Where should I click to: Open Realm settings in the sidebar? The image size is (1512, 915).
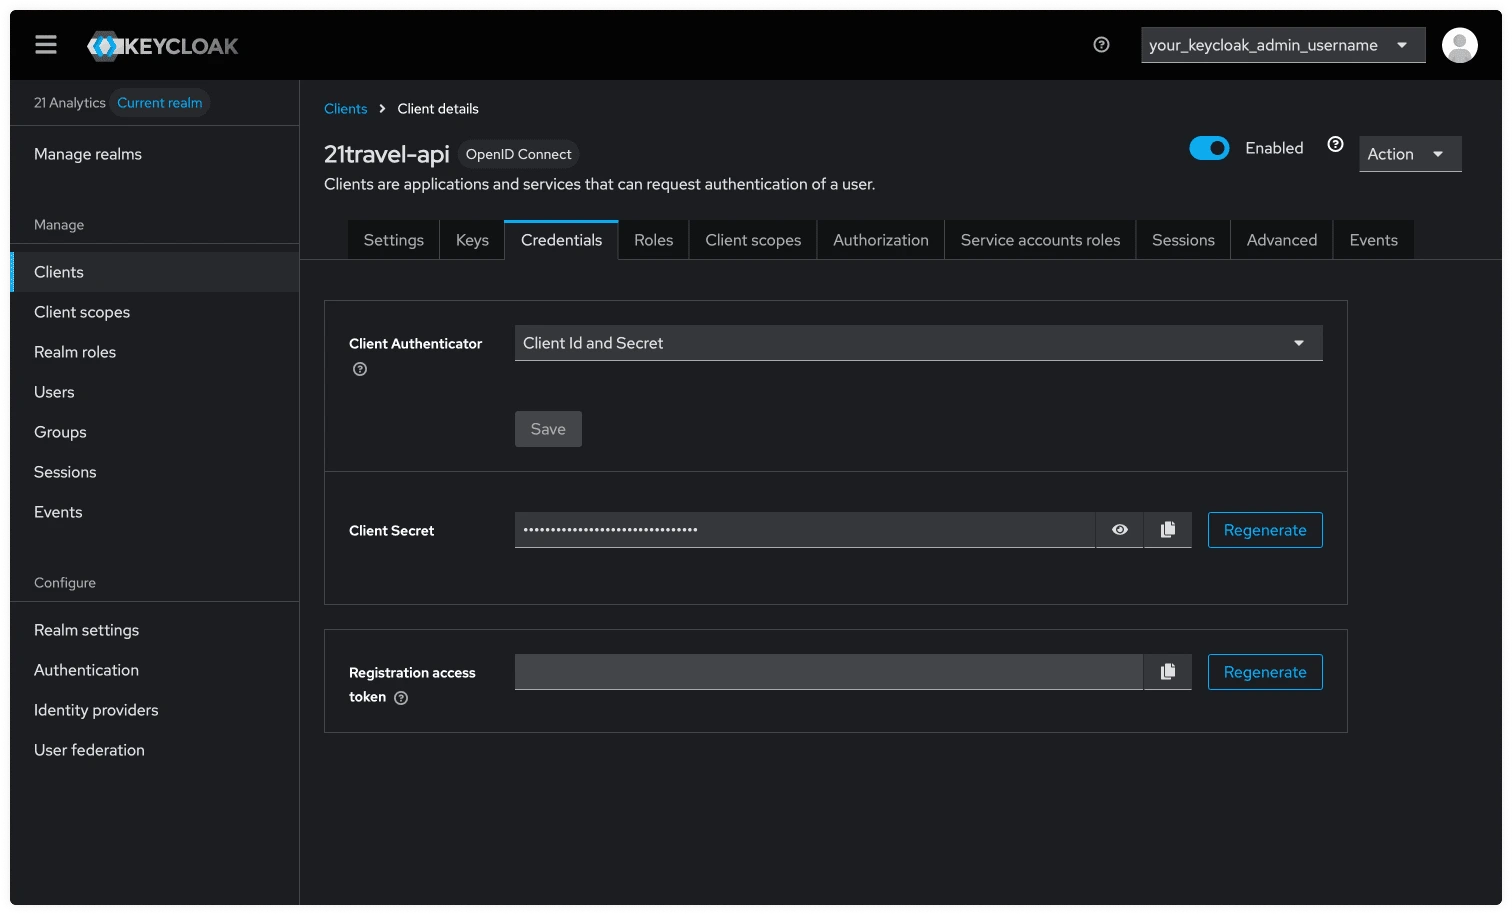(86, 630)
